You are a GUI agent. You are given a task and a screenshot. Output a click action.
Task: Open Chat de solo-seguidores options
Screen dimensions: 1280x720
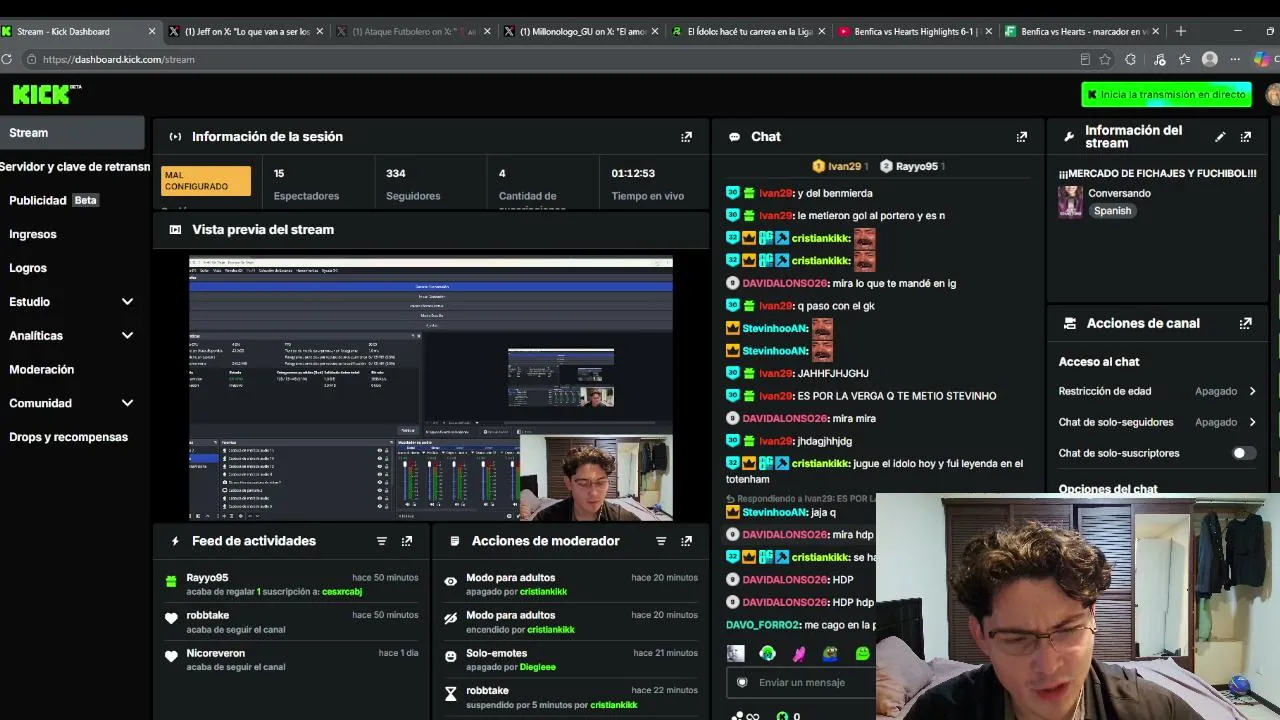point(1157,422)
